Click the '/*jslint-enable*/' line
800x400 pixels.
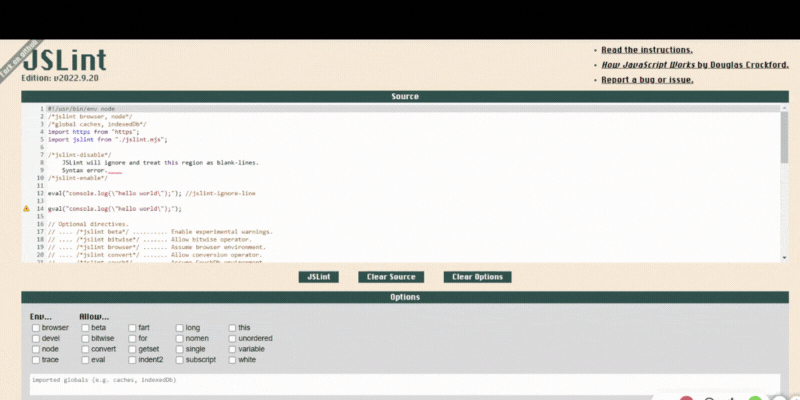78,178
